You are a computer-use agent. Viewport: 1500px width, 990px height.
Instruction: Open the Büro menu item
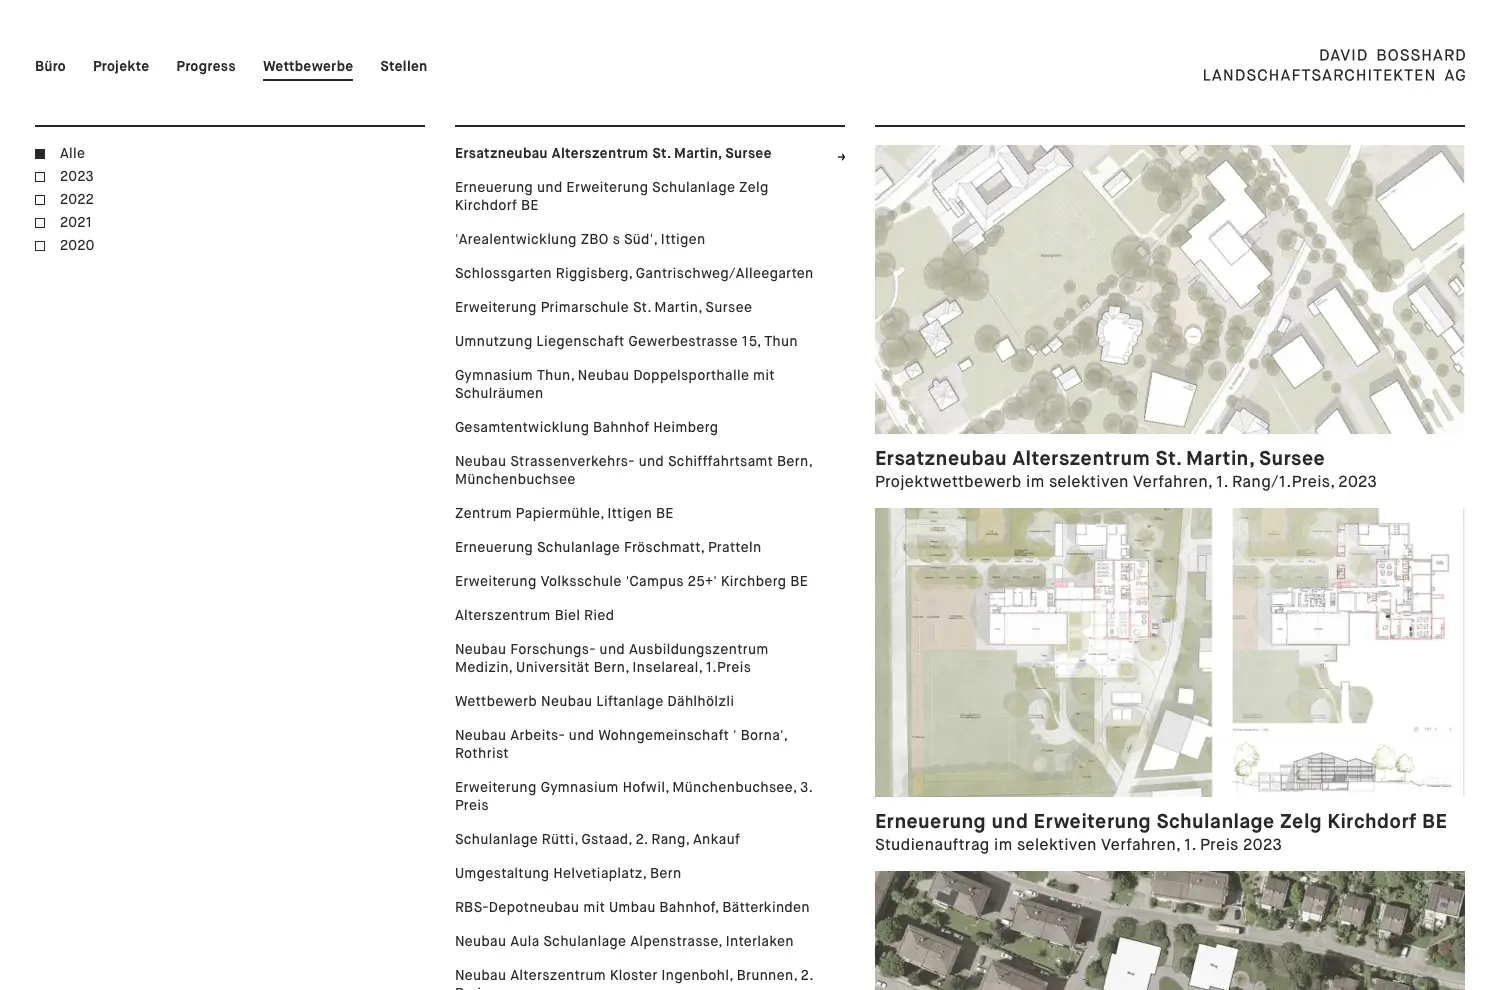coord(50,67)
